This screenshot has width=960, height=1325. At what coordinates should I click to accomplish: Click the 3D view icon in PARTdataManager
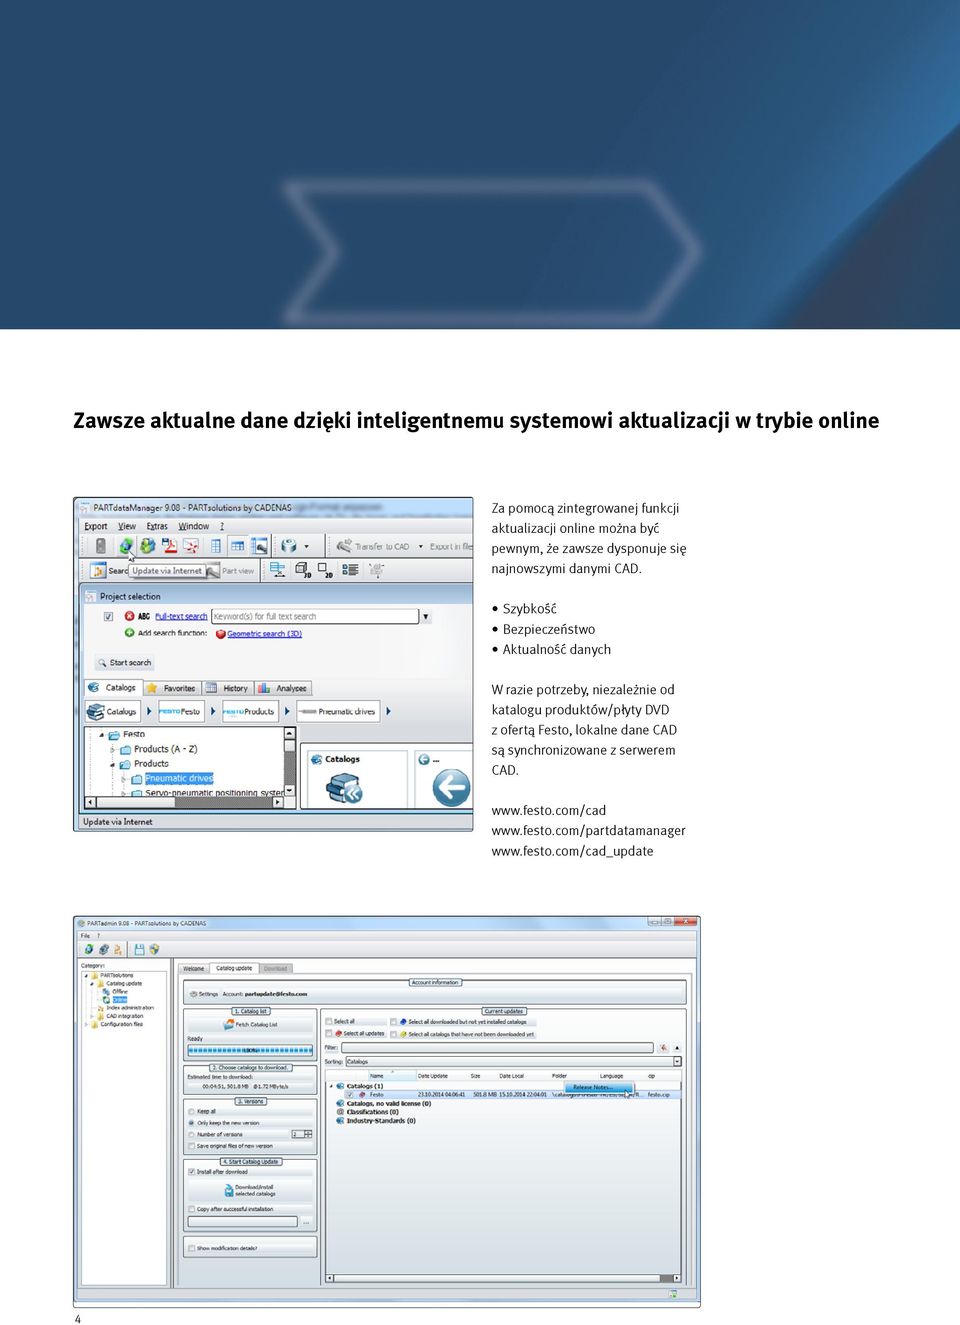(x=302, y=570)
